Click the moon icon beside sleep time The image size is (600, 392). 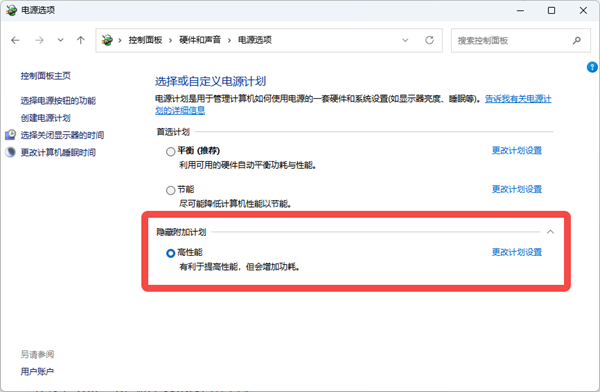[10, 152]
